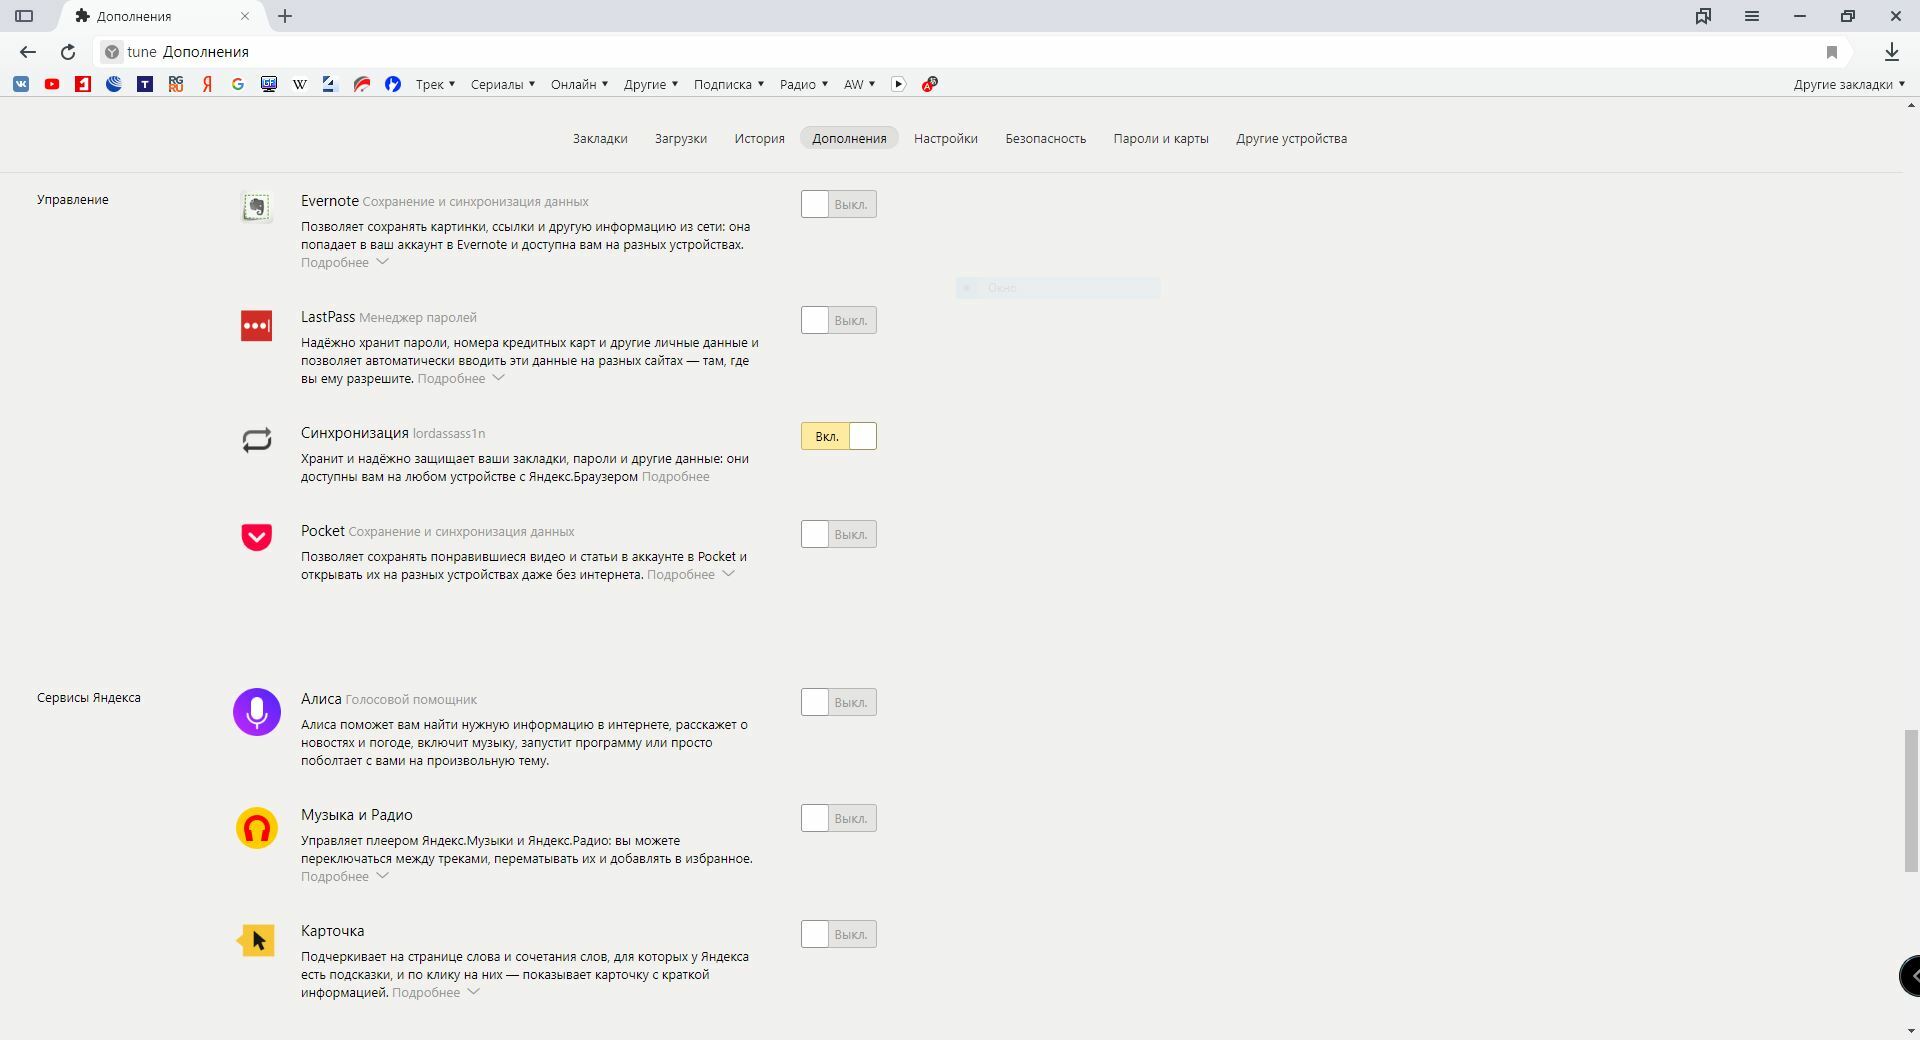The width and height of the screenshot is (1920, 1040).
Task: Open the monitor-shaped bookmark icon
Action: coord(268,84)
